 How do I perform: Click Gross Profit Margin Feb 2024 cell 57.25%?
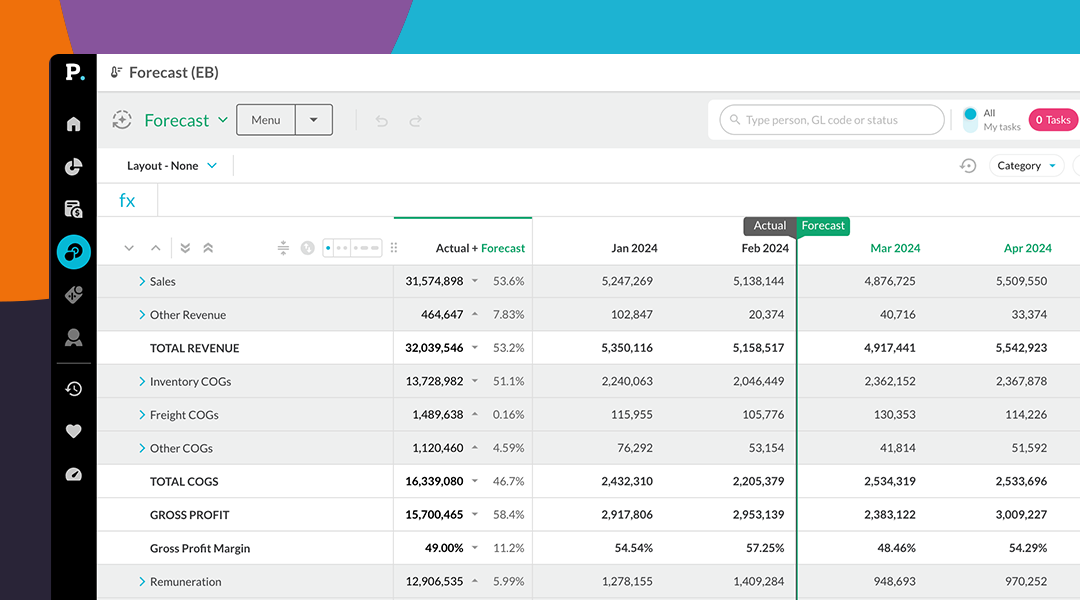[x=765, y=548]
